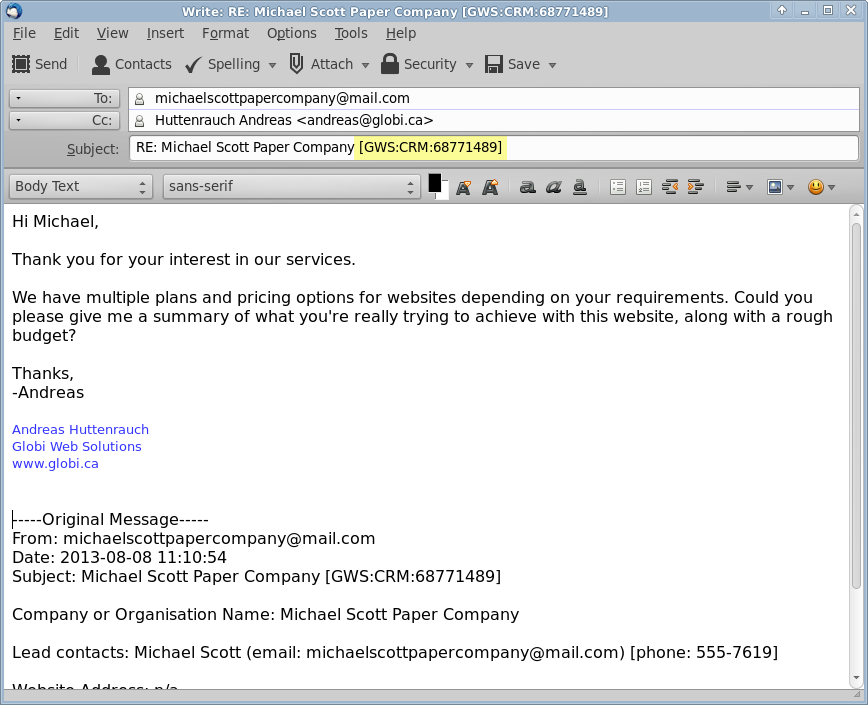This screenshot has height=705, width=868.
Task: Attach a file using the Attach button
Action: click(321, 64)
